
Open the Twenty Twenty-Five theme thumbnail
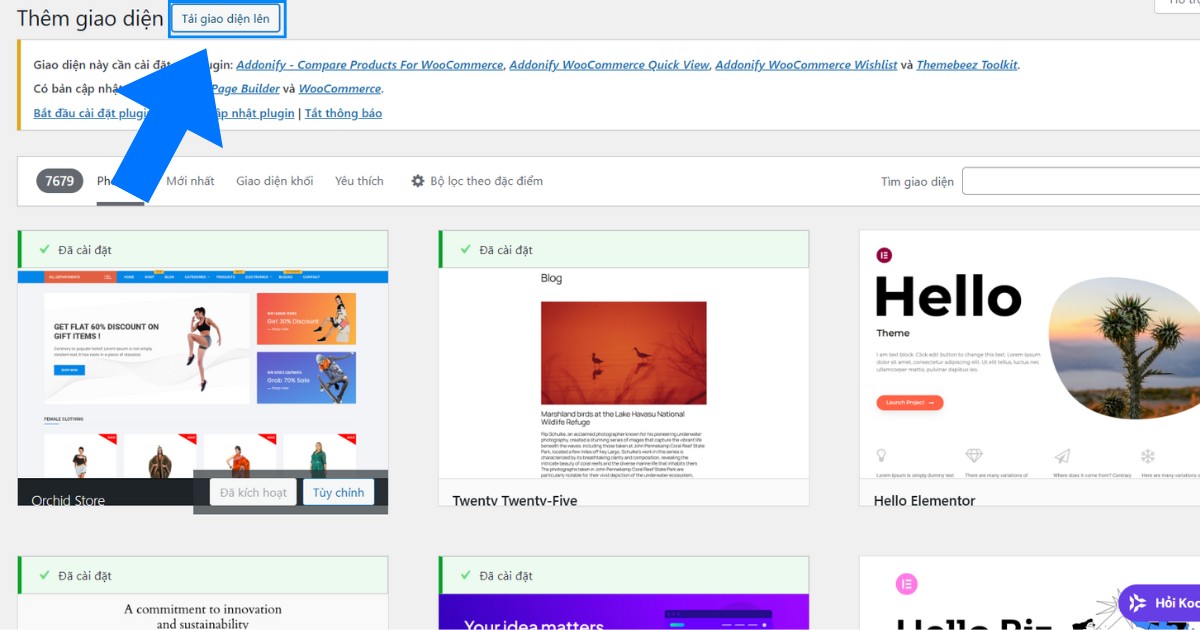click(623, 372)
